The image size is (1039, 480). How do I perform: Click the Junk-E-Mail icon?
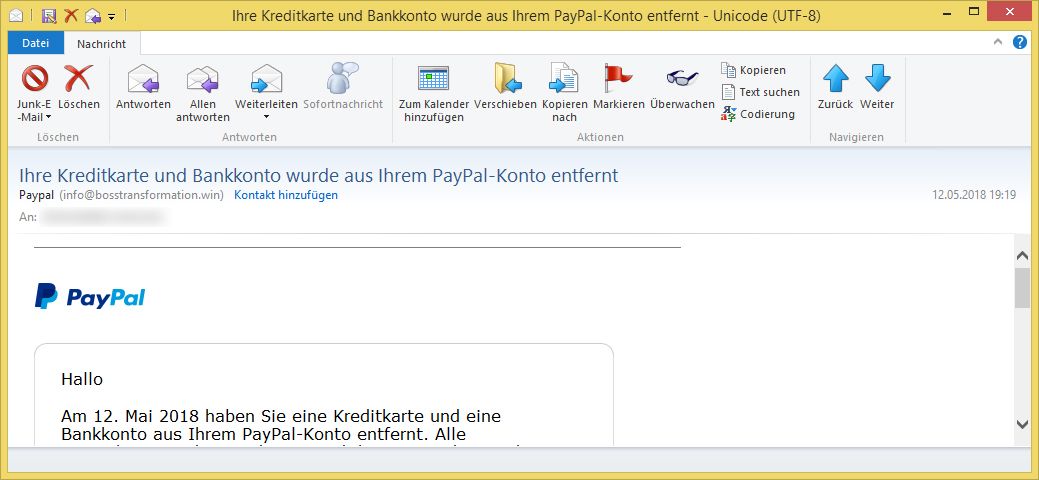click(x=35, y=79)
